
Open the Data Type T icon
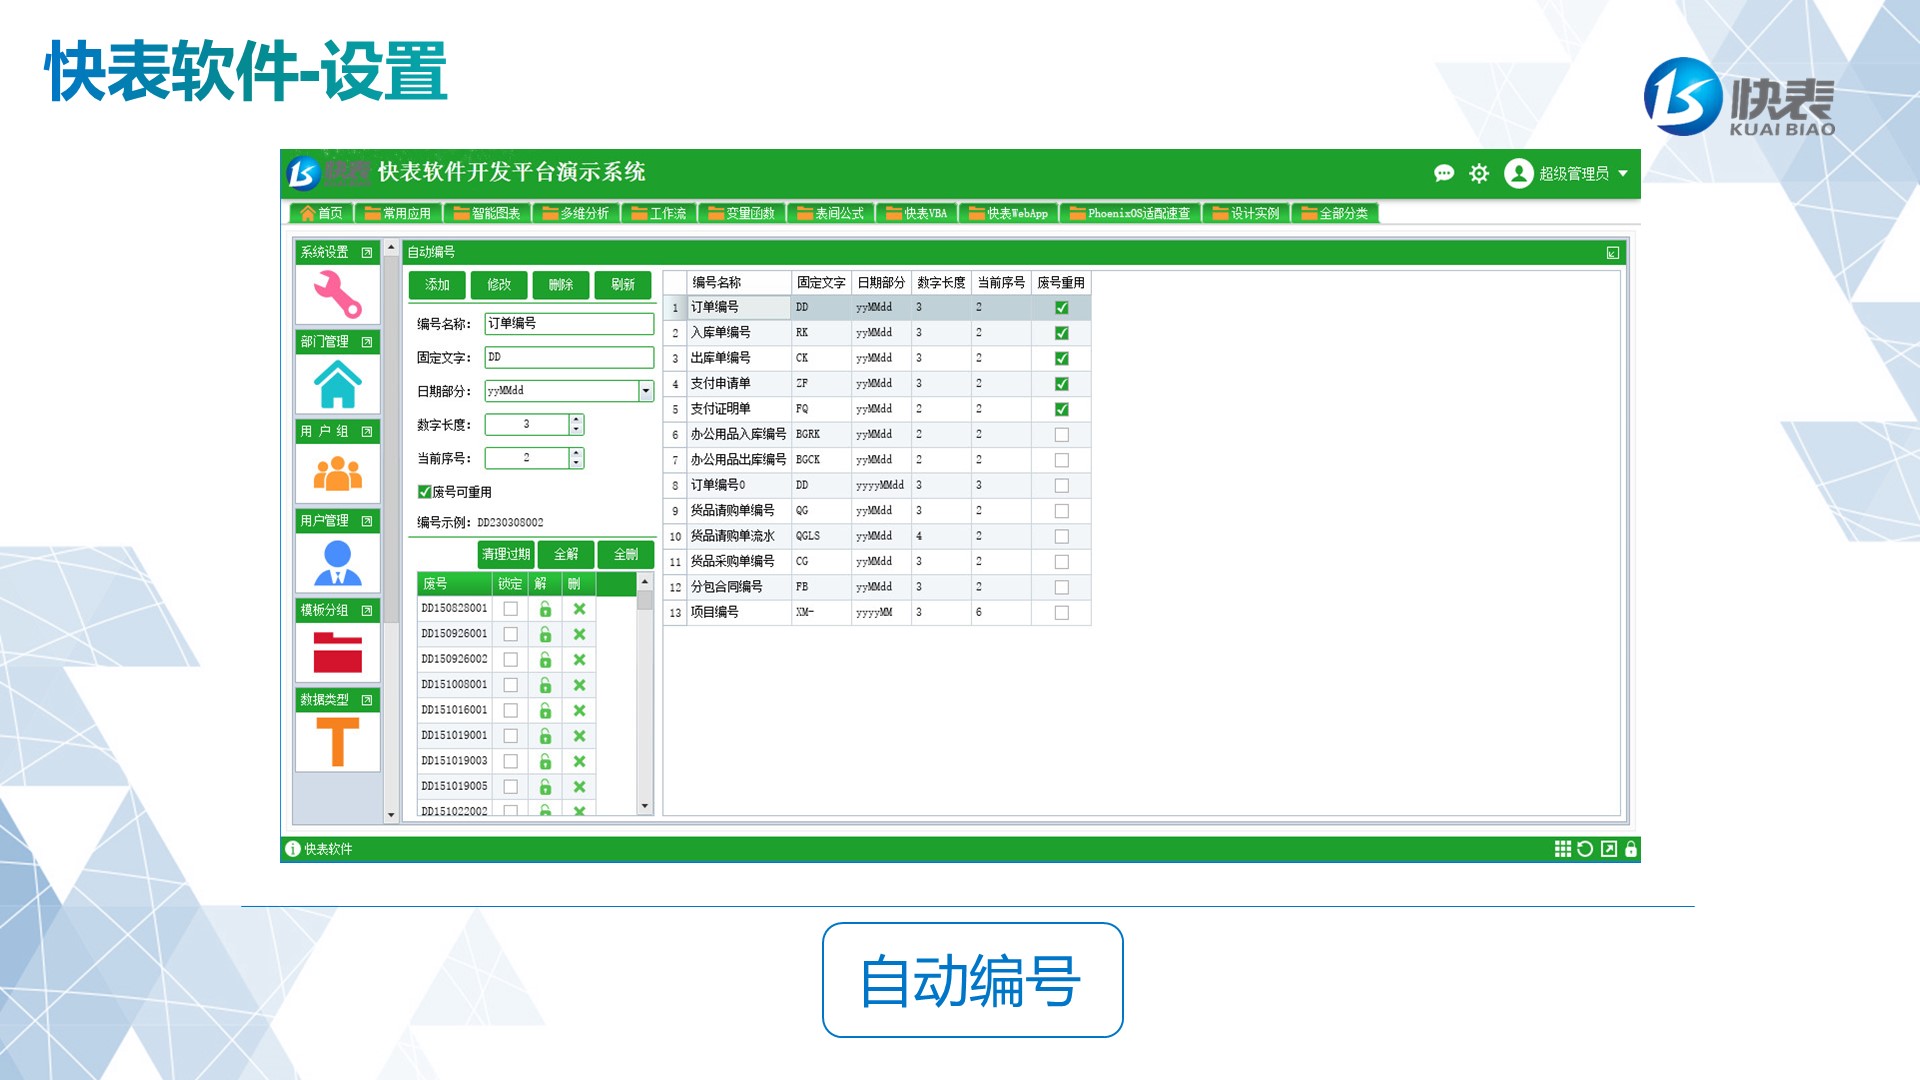[338, 742]
